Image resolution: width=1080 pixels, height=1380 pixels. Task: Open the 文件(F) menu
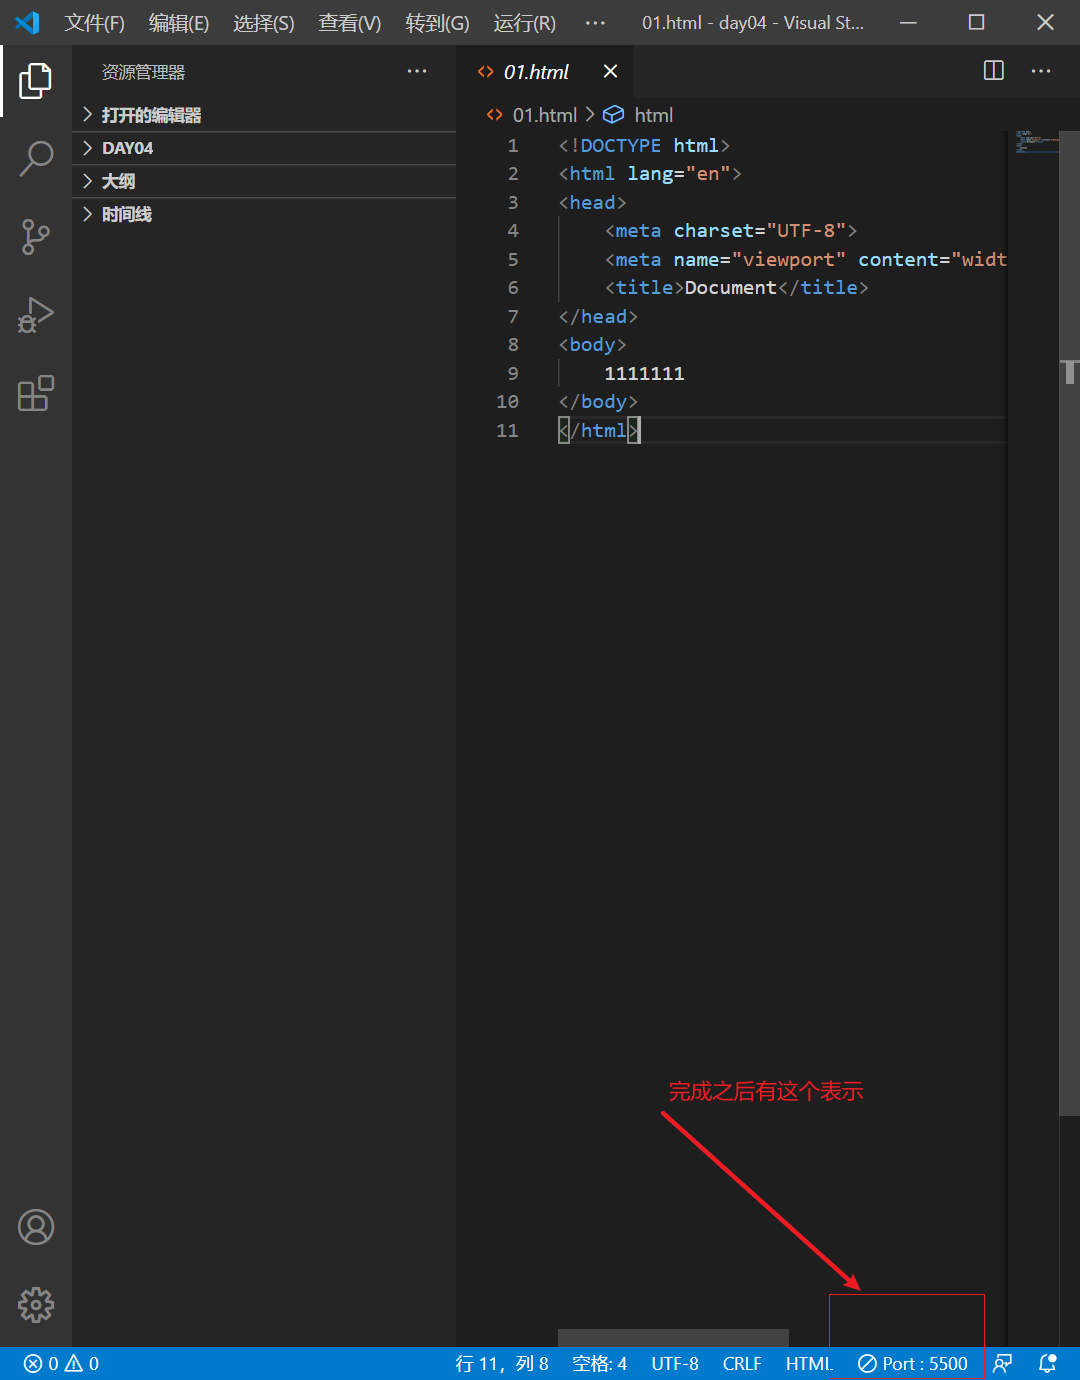click(94, 23)
